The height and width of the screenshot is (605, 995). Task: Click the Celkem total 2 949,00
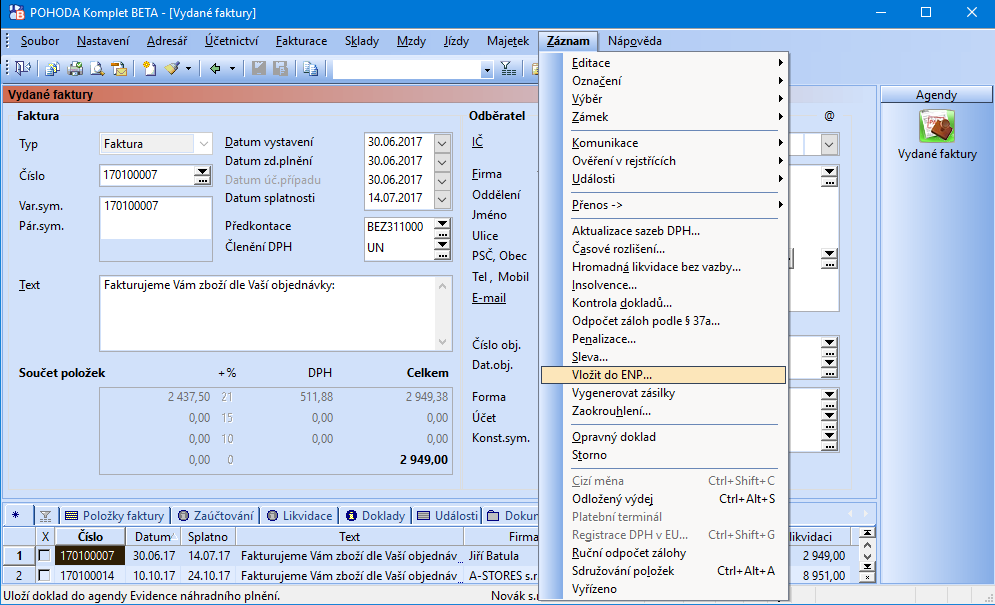click(x=424, y=460)
